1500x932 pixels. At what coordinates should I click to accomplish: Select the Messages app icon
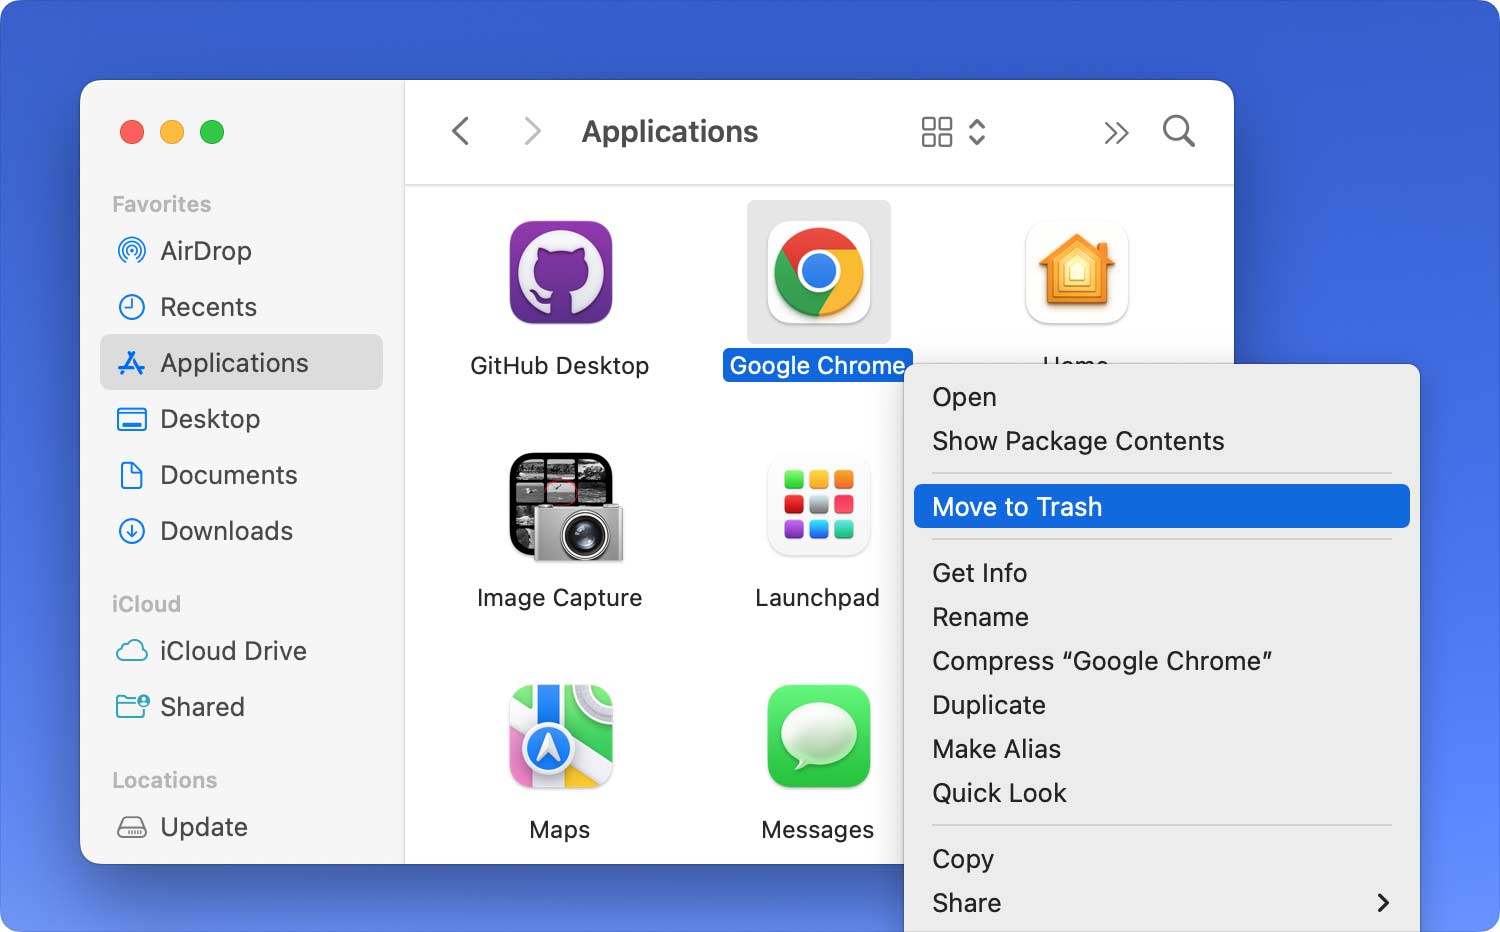coord(819,736)
